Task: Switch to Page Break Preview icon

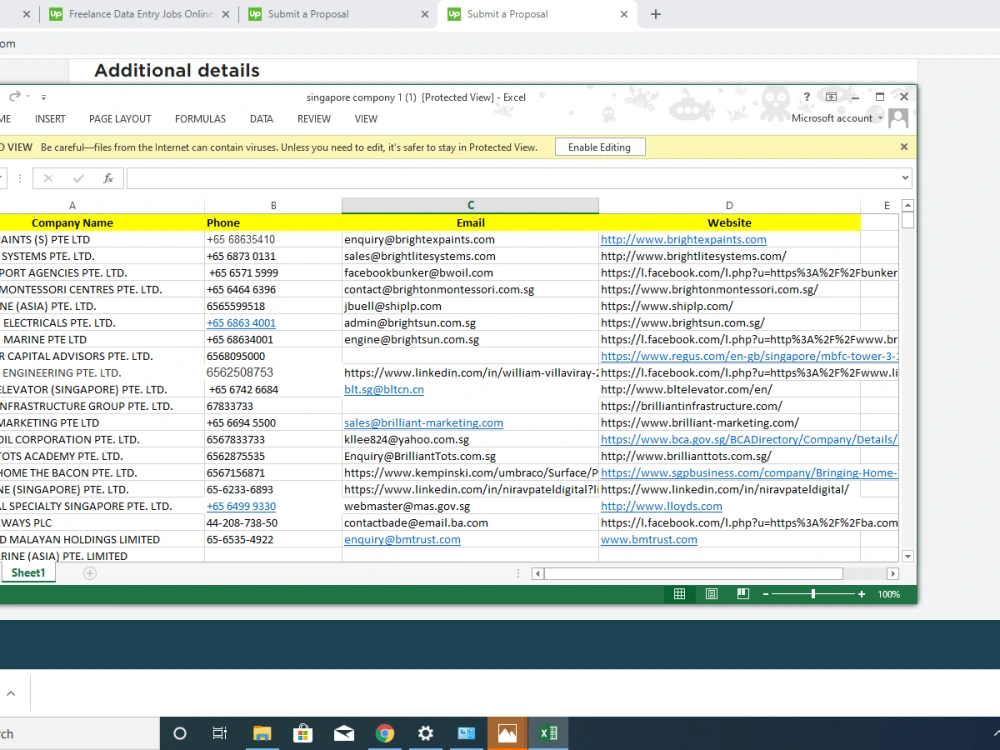Action: coord(742,594)
